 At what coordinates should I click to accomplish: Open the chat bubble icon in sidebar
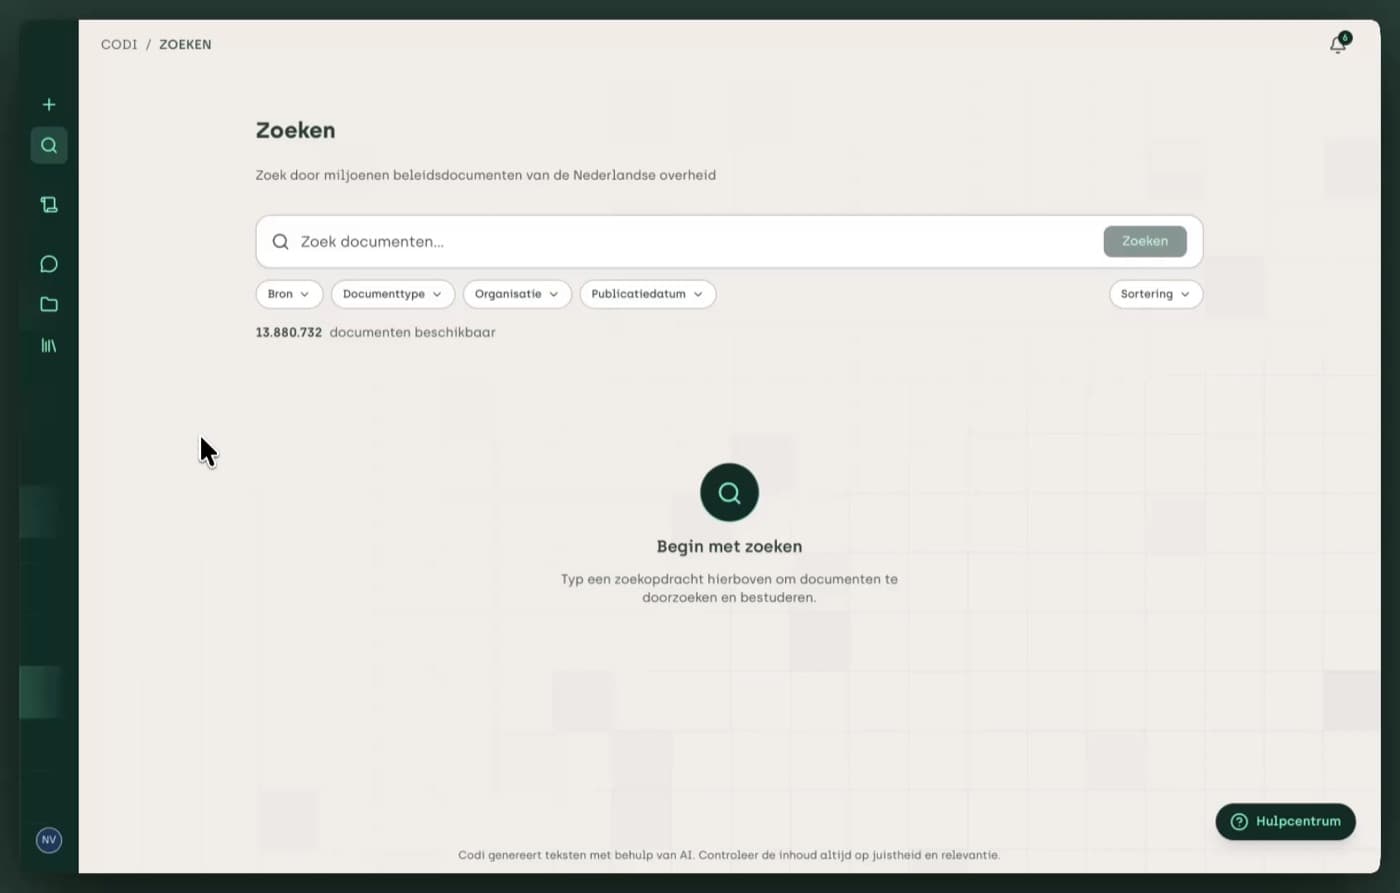click(49, 264)
